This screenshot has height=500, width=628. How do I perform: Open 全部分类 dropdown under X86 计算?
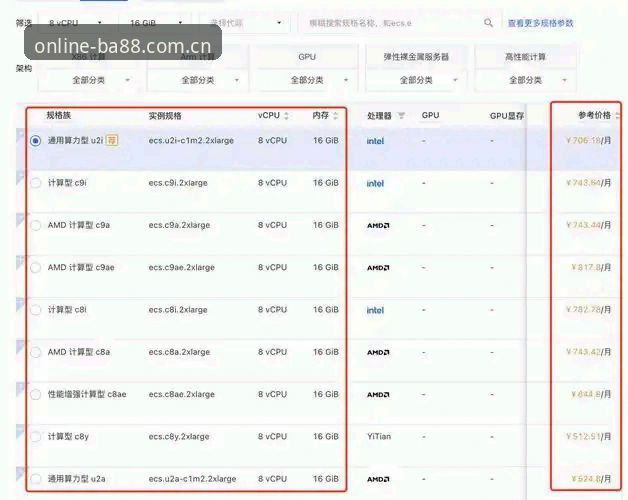pyautogui.click(x=89, y=80)
